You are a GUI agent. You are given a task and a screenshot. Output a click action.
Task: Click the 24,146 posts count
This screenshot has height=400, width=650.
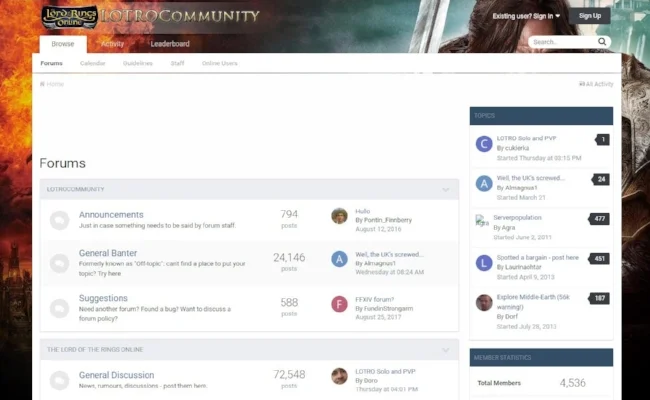(x=289, y=258)
